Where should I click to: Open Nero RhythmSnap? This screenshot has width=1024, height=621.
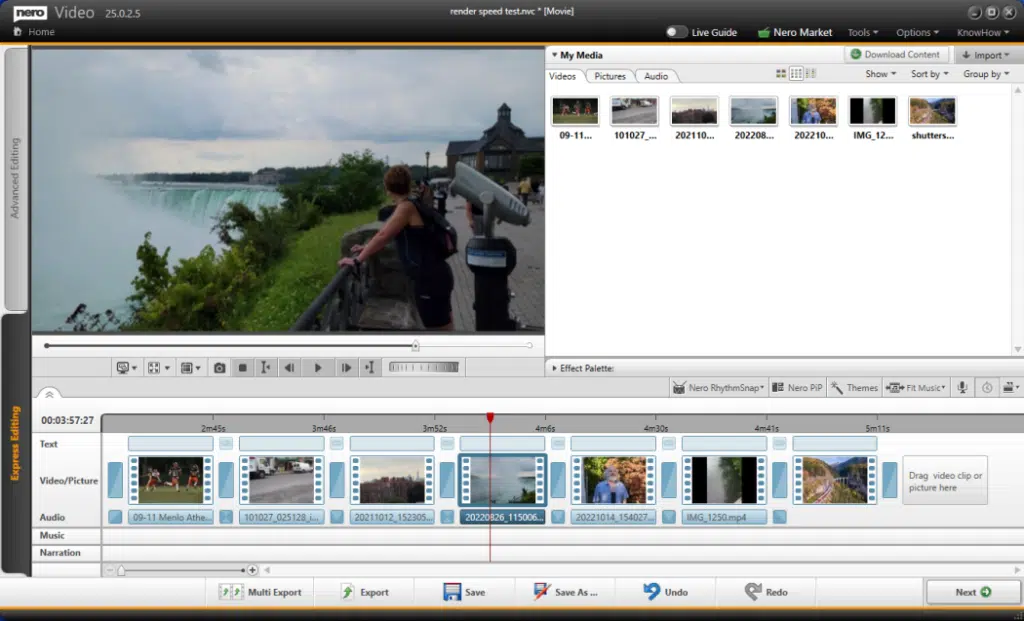[718, 387]
